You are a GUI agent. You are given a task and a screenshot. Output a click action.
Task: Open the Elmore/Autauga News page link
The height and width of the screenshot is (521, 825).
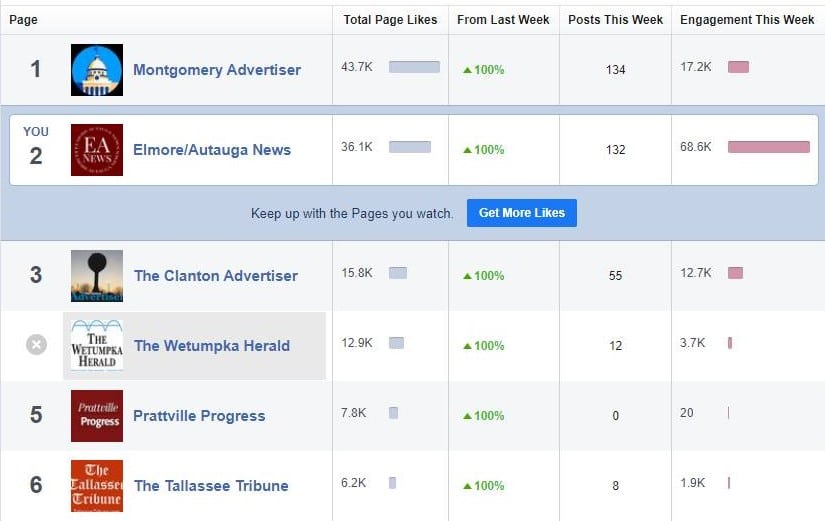(x=212, y=150)
